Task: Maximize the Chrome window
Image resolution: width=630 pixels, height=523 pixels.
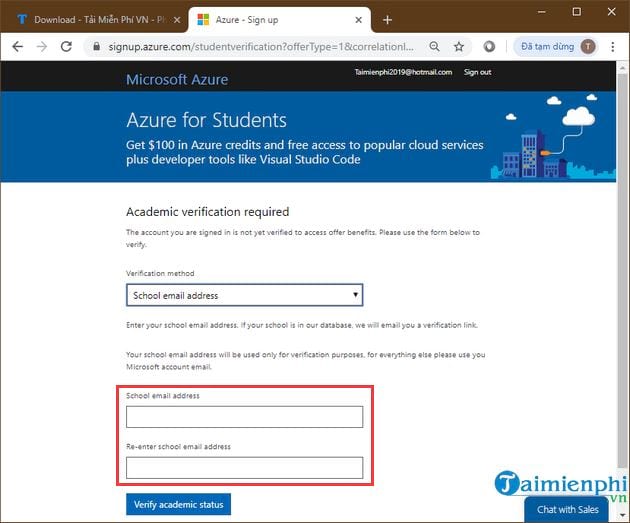Action: tap(577, 12)
